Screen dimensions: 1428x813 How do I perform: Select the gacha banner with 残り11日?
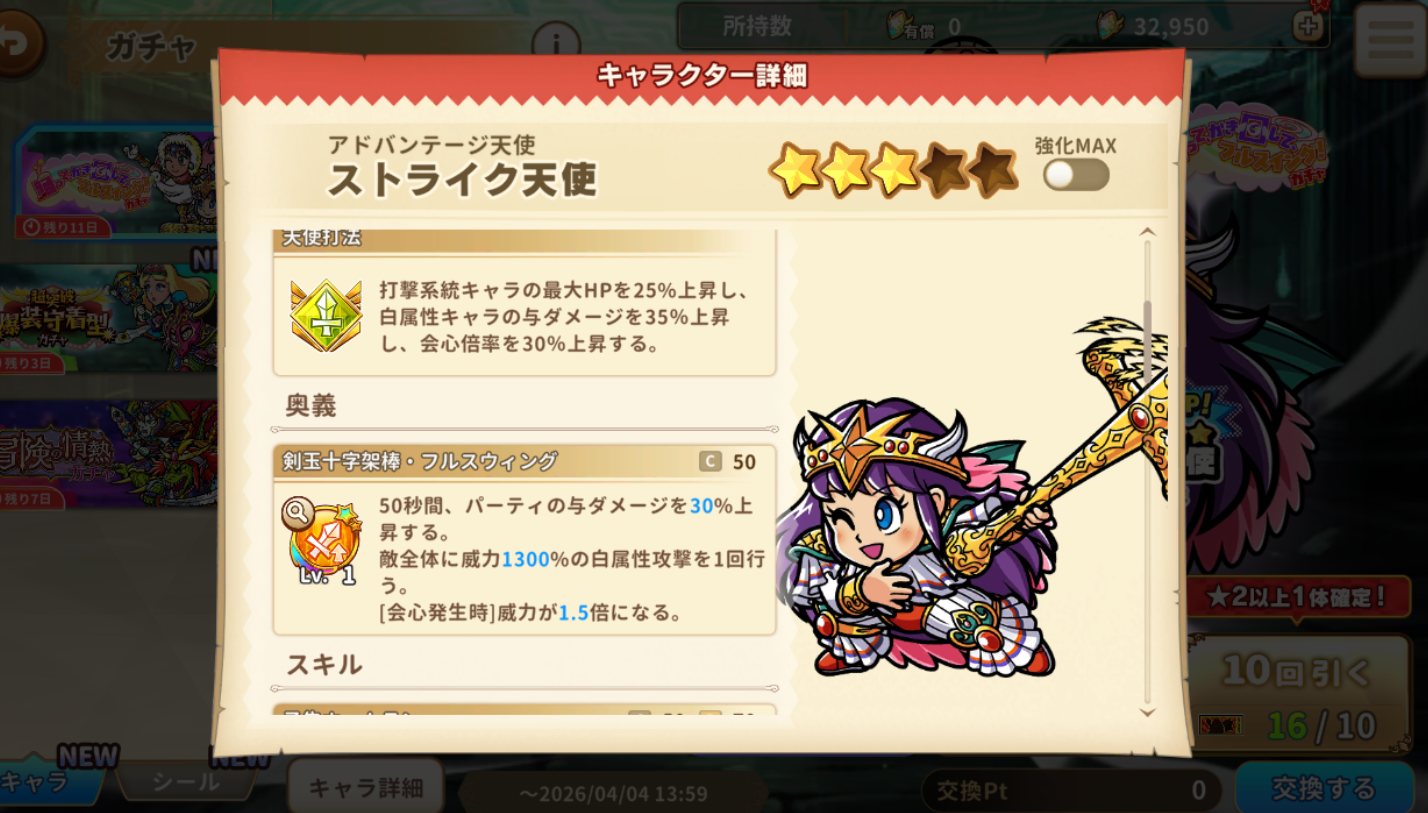click(115, 183)
